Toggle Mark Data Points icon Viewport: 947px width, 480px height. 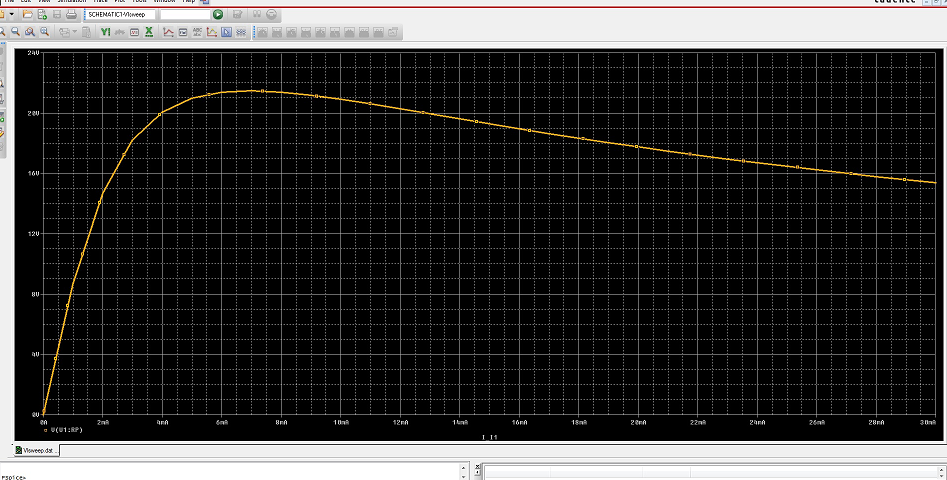pos(212,32)
